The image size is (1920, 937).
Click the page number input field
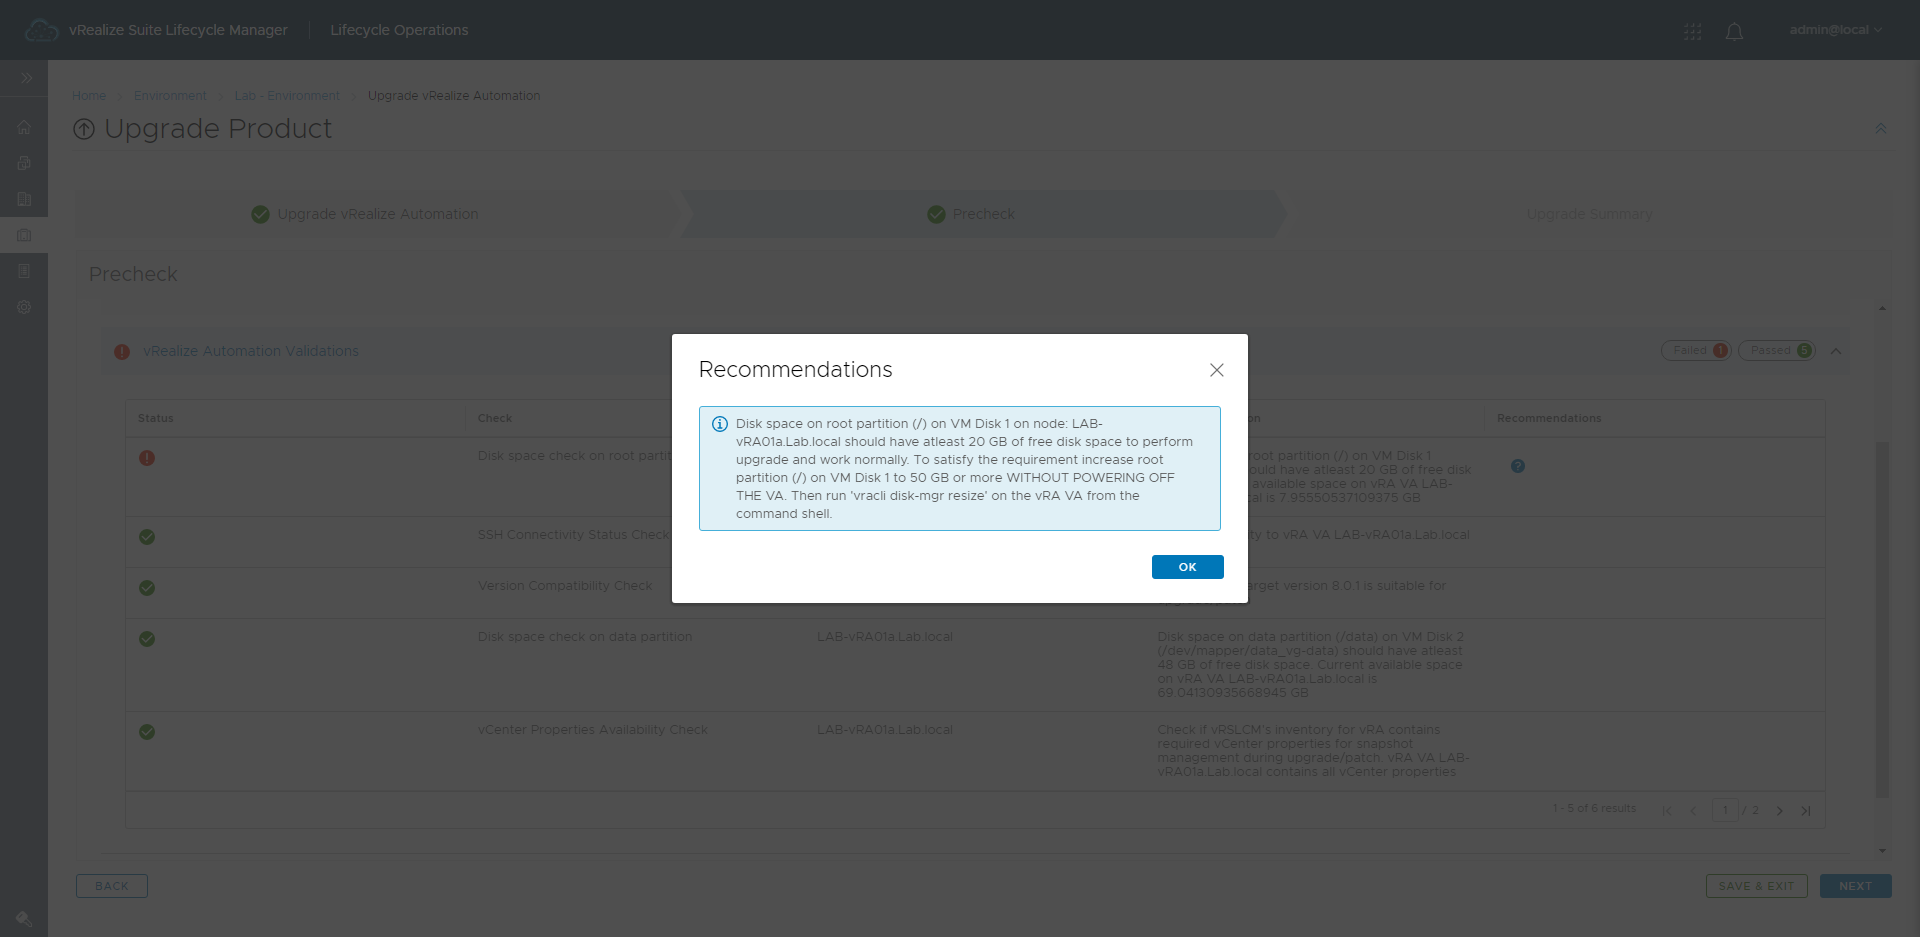pyautogui.click(x=1725, y=810)
